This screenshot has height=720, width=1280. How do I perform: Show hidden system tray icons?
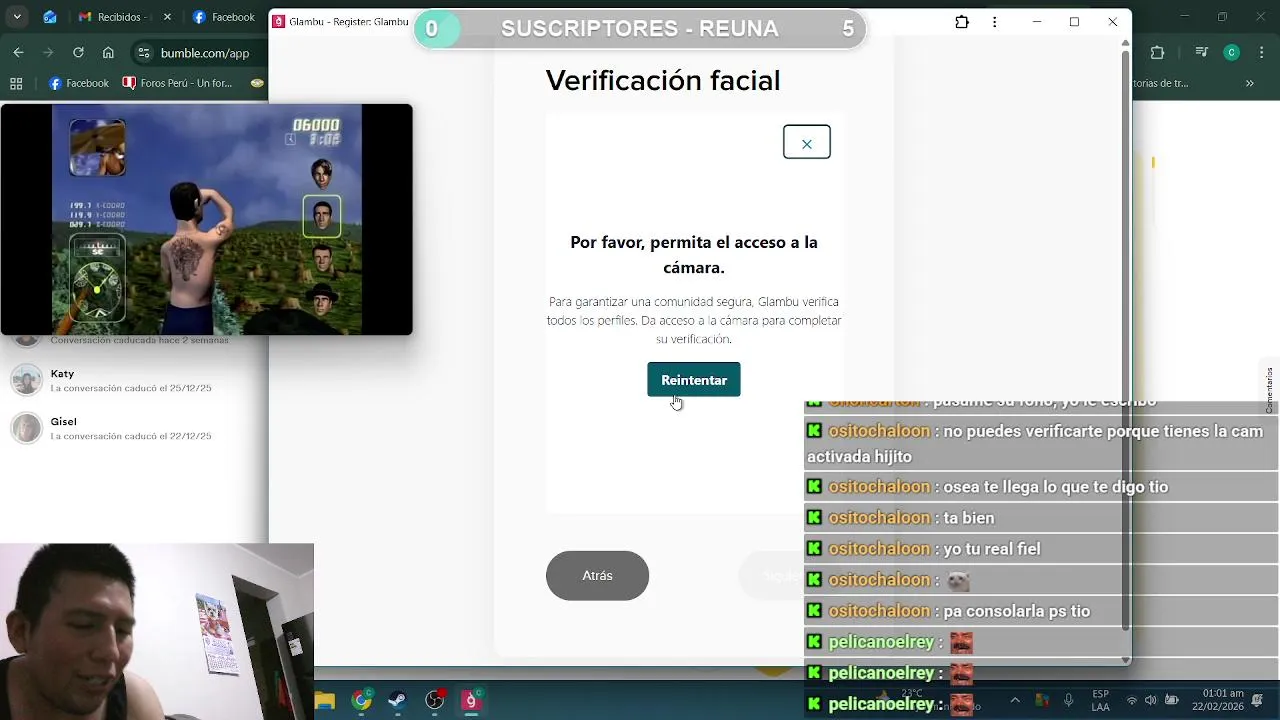coord(1015,701)
